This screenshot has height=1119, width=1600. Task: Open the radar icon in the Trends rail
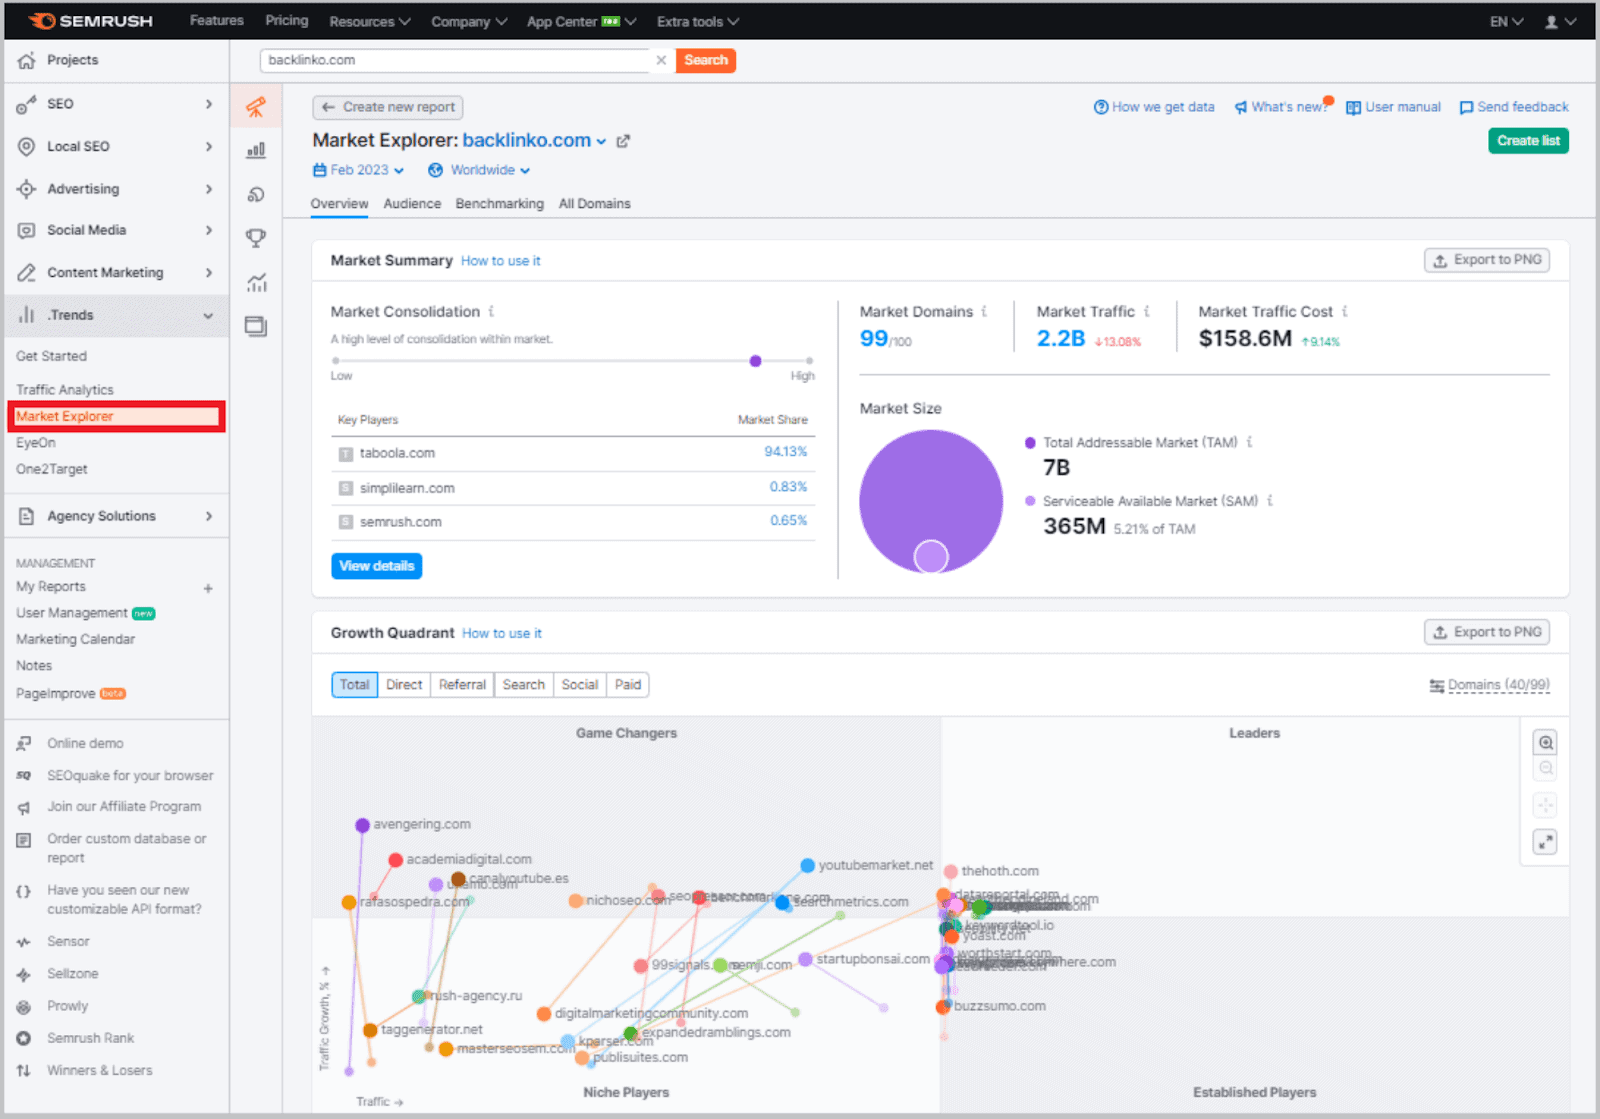click(256, 194)
